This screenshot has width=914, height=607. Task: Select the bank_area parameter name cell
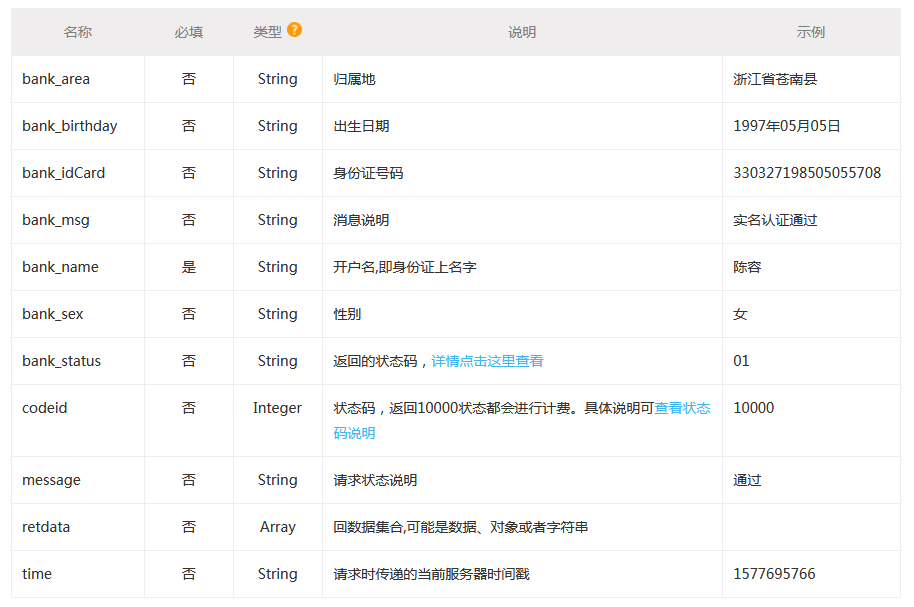pyautogui.click(x=56, y=79)
